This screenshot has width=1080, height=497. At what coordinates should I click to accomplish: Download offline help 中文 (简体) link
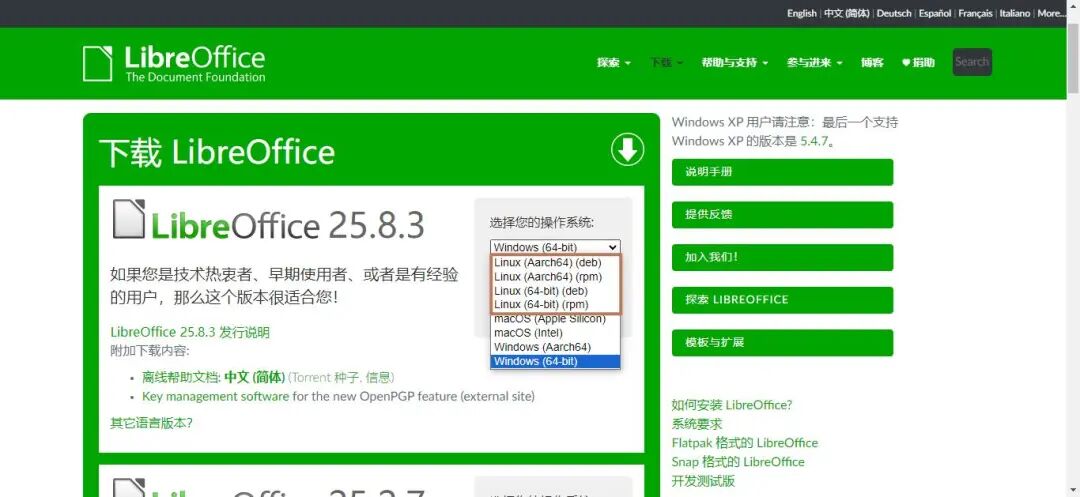[x=254, y=377]
